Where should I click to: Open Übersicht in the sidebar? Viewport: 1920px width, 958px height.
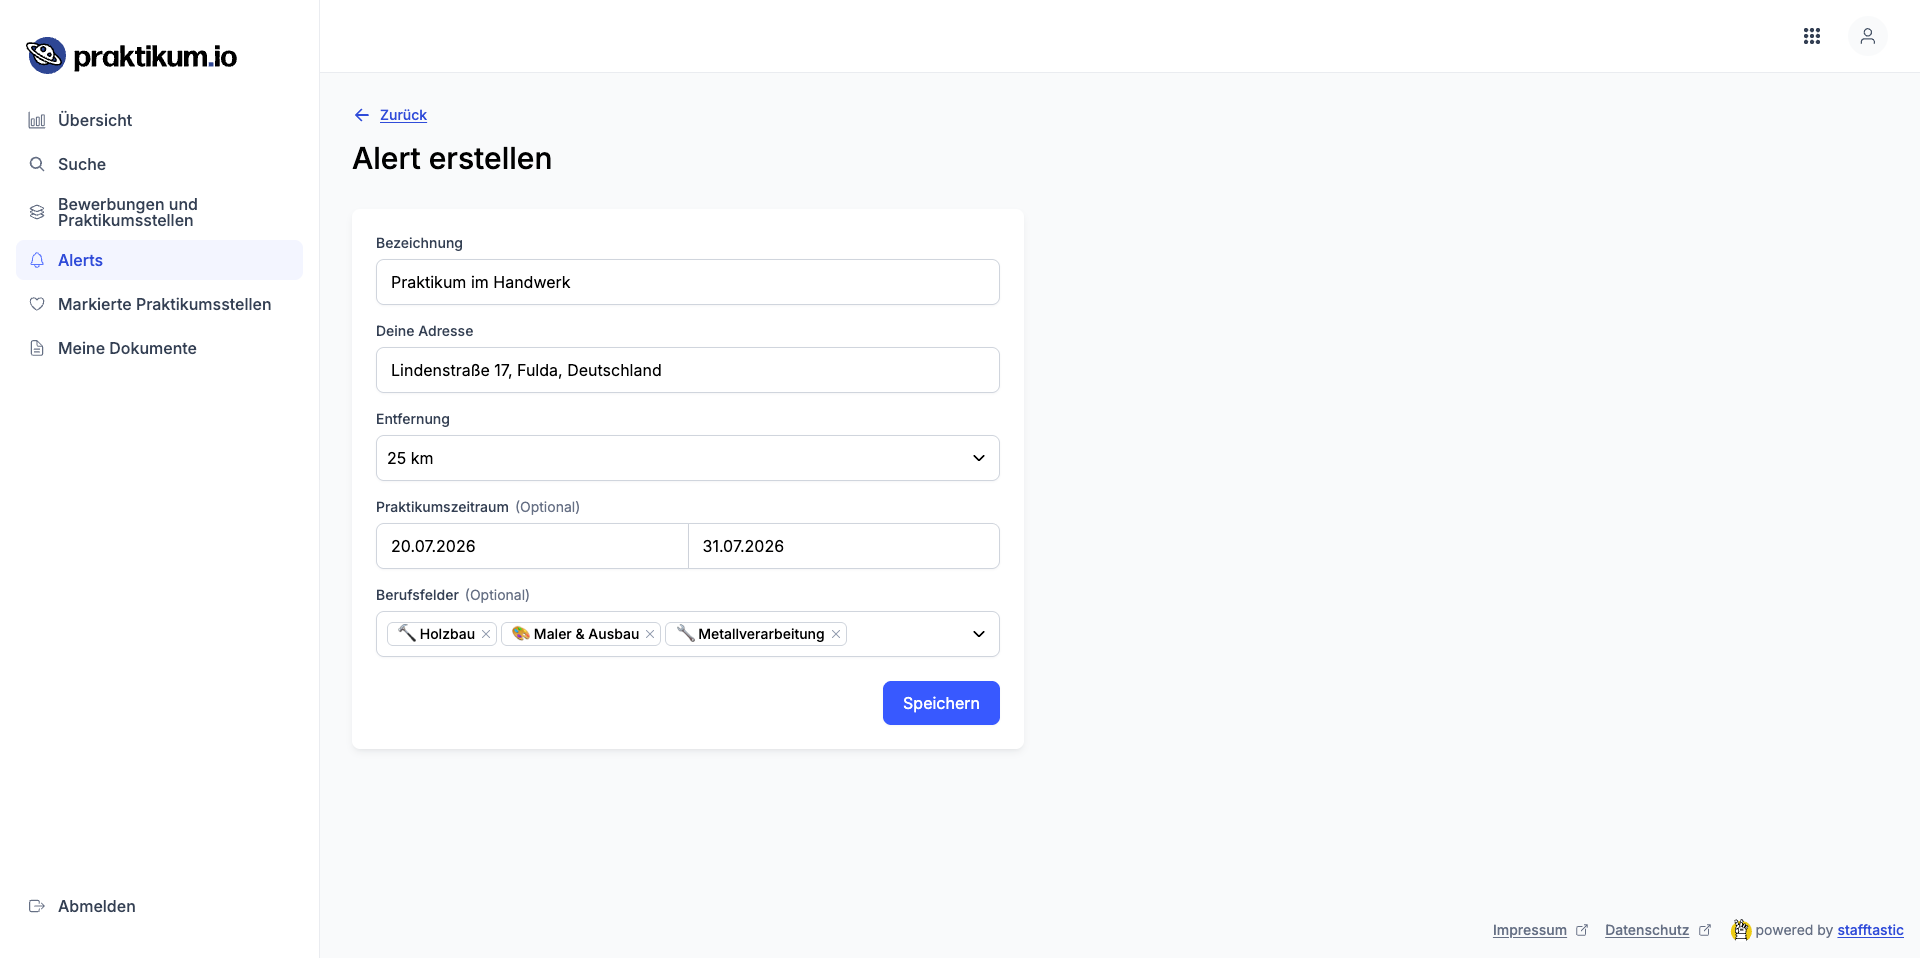pos(95,120)
